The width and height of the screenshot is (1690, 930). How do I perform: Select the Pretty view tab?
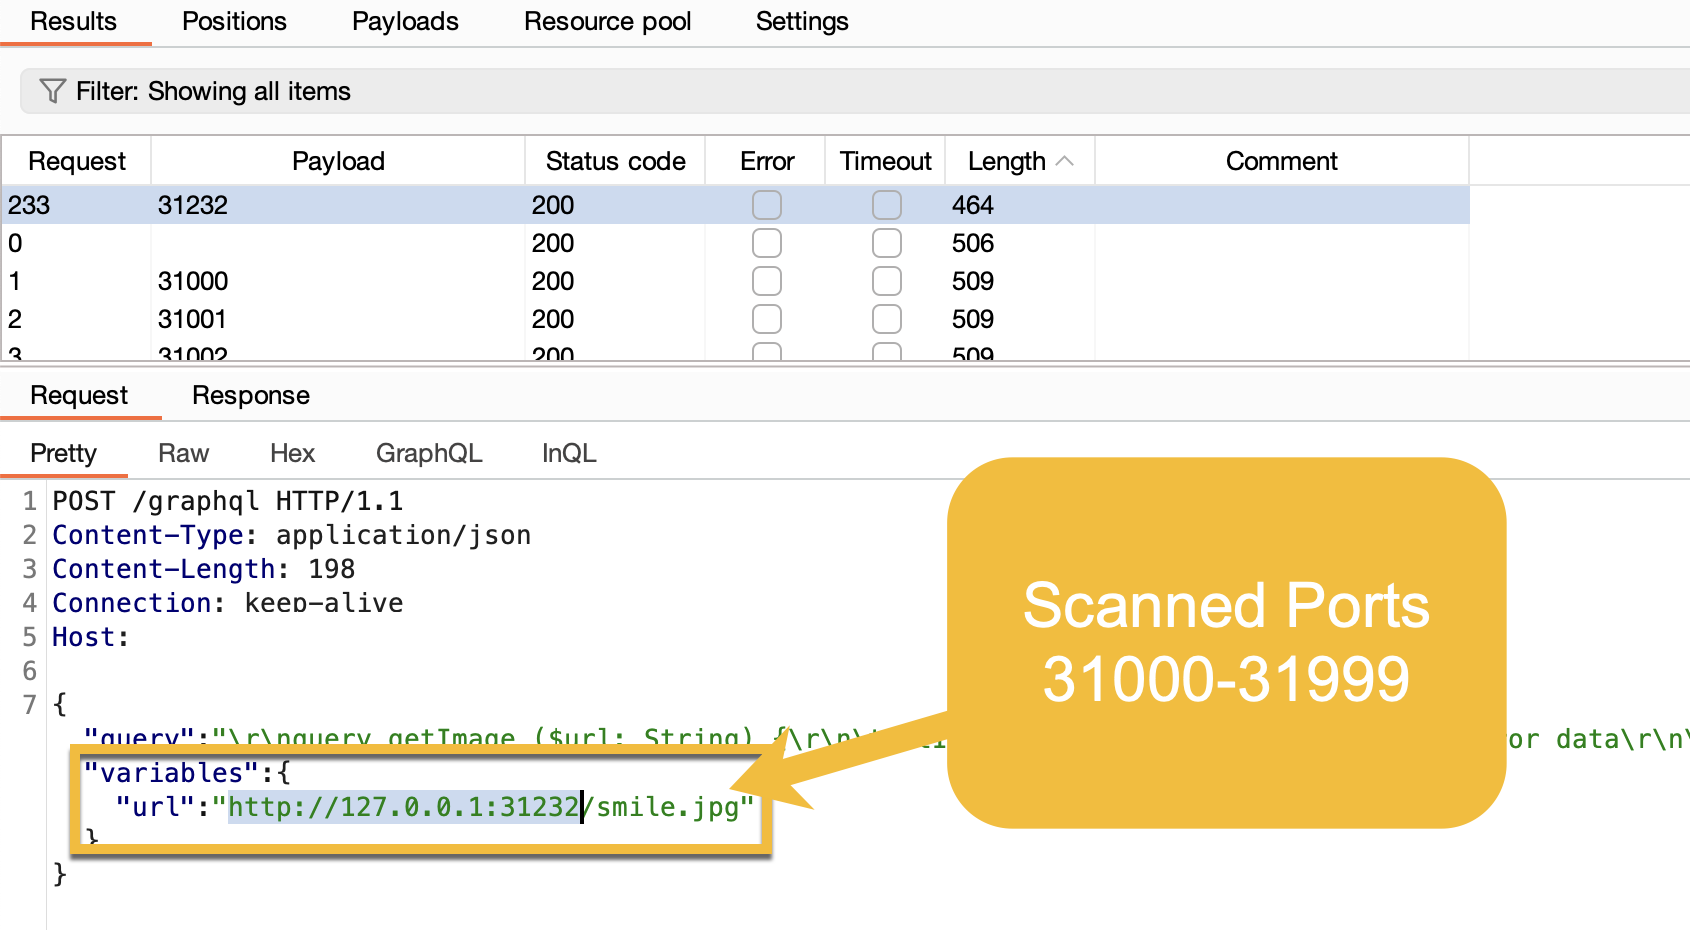64,452
